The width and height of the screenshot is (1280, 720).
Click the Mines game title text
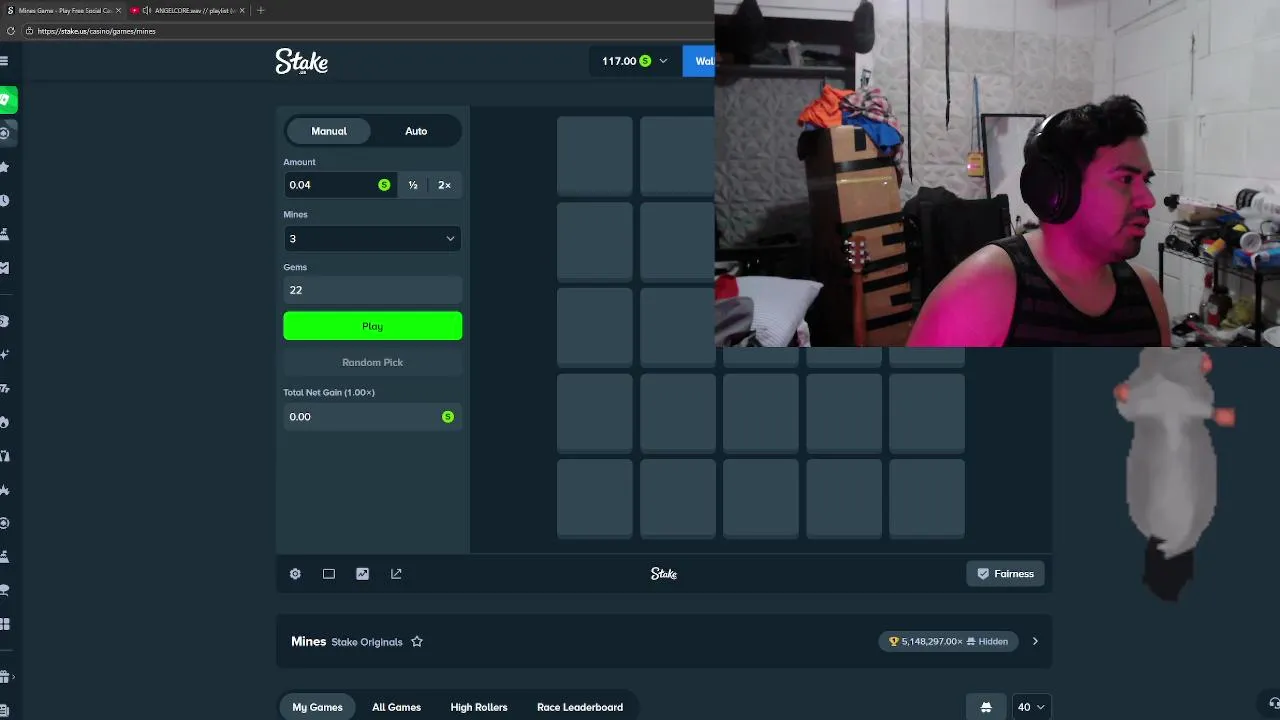coord(309,642)
